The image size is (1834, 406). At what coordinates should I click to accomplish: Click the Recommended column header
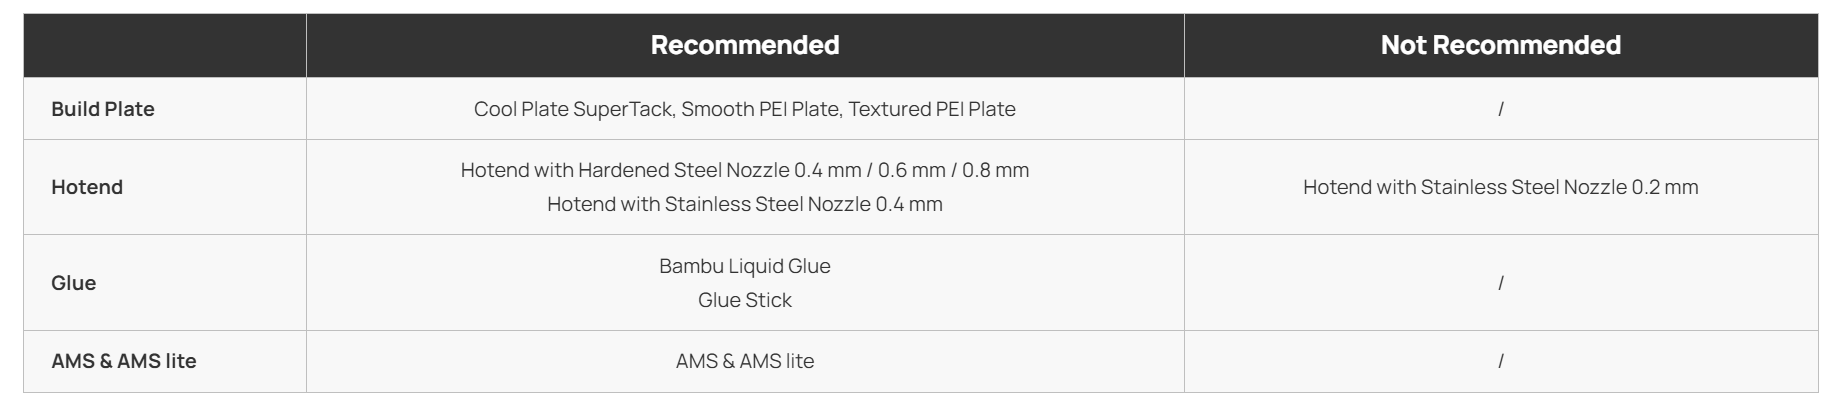pyautogui.click(x=745, y=45)
